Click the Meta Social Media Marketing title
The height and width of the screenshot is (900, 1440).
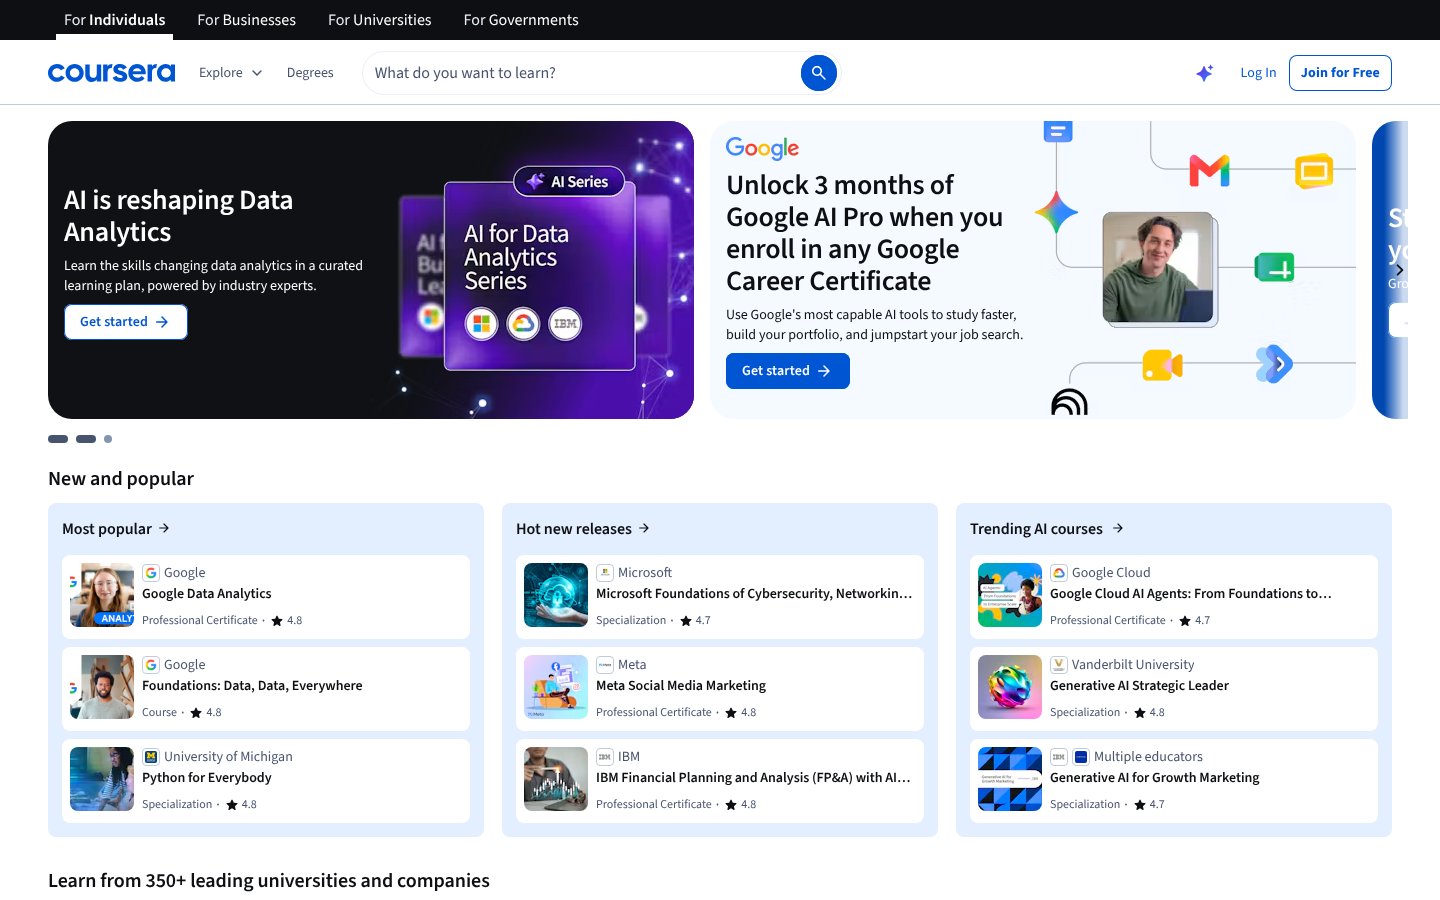(x=681, y=686)
